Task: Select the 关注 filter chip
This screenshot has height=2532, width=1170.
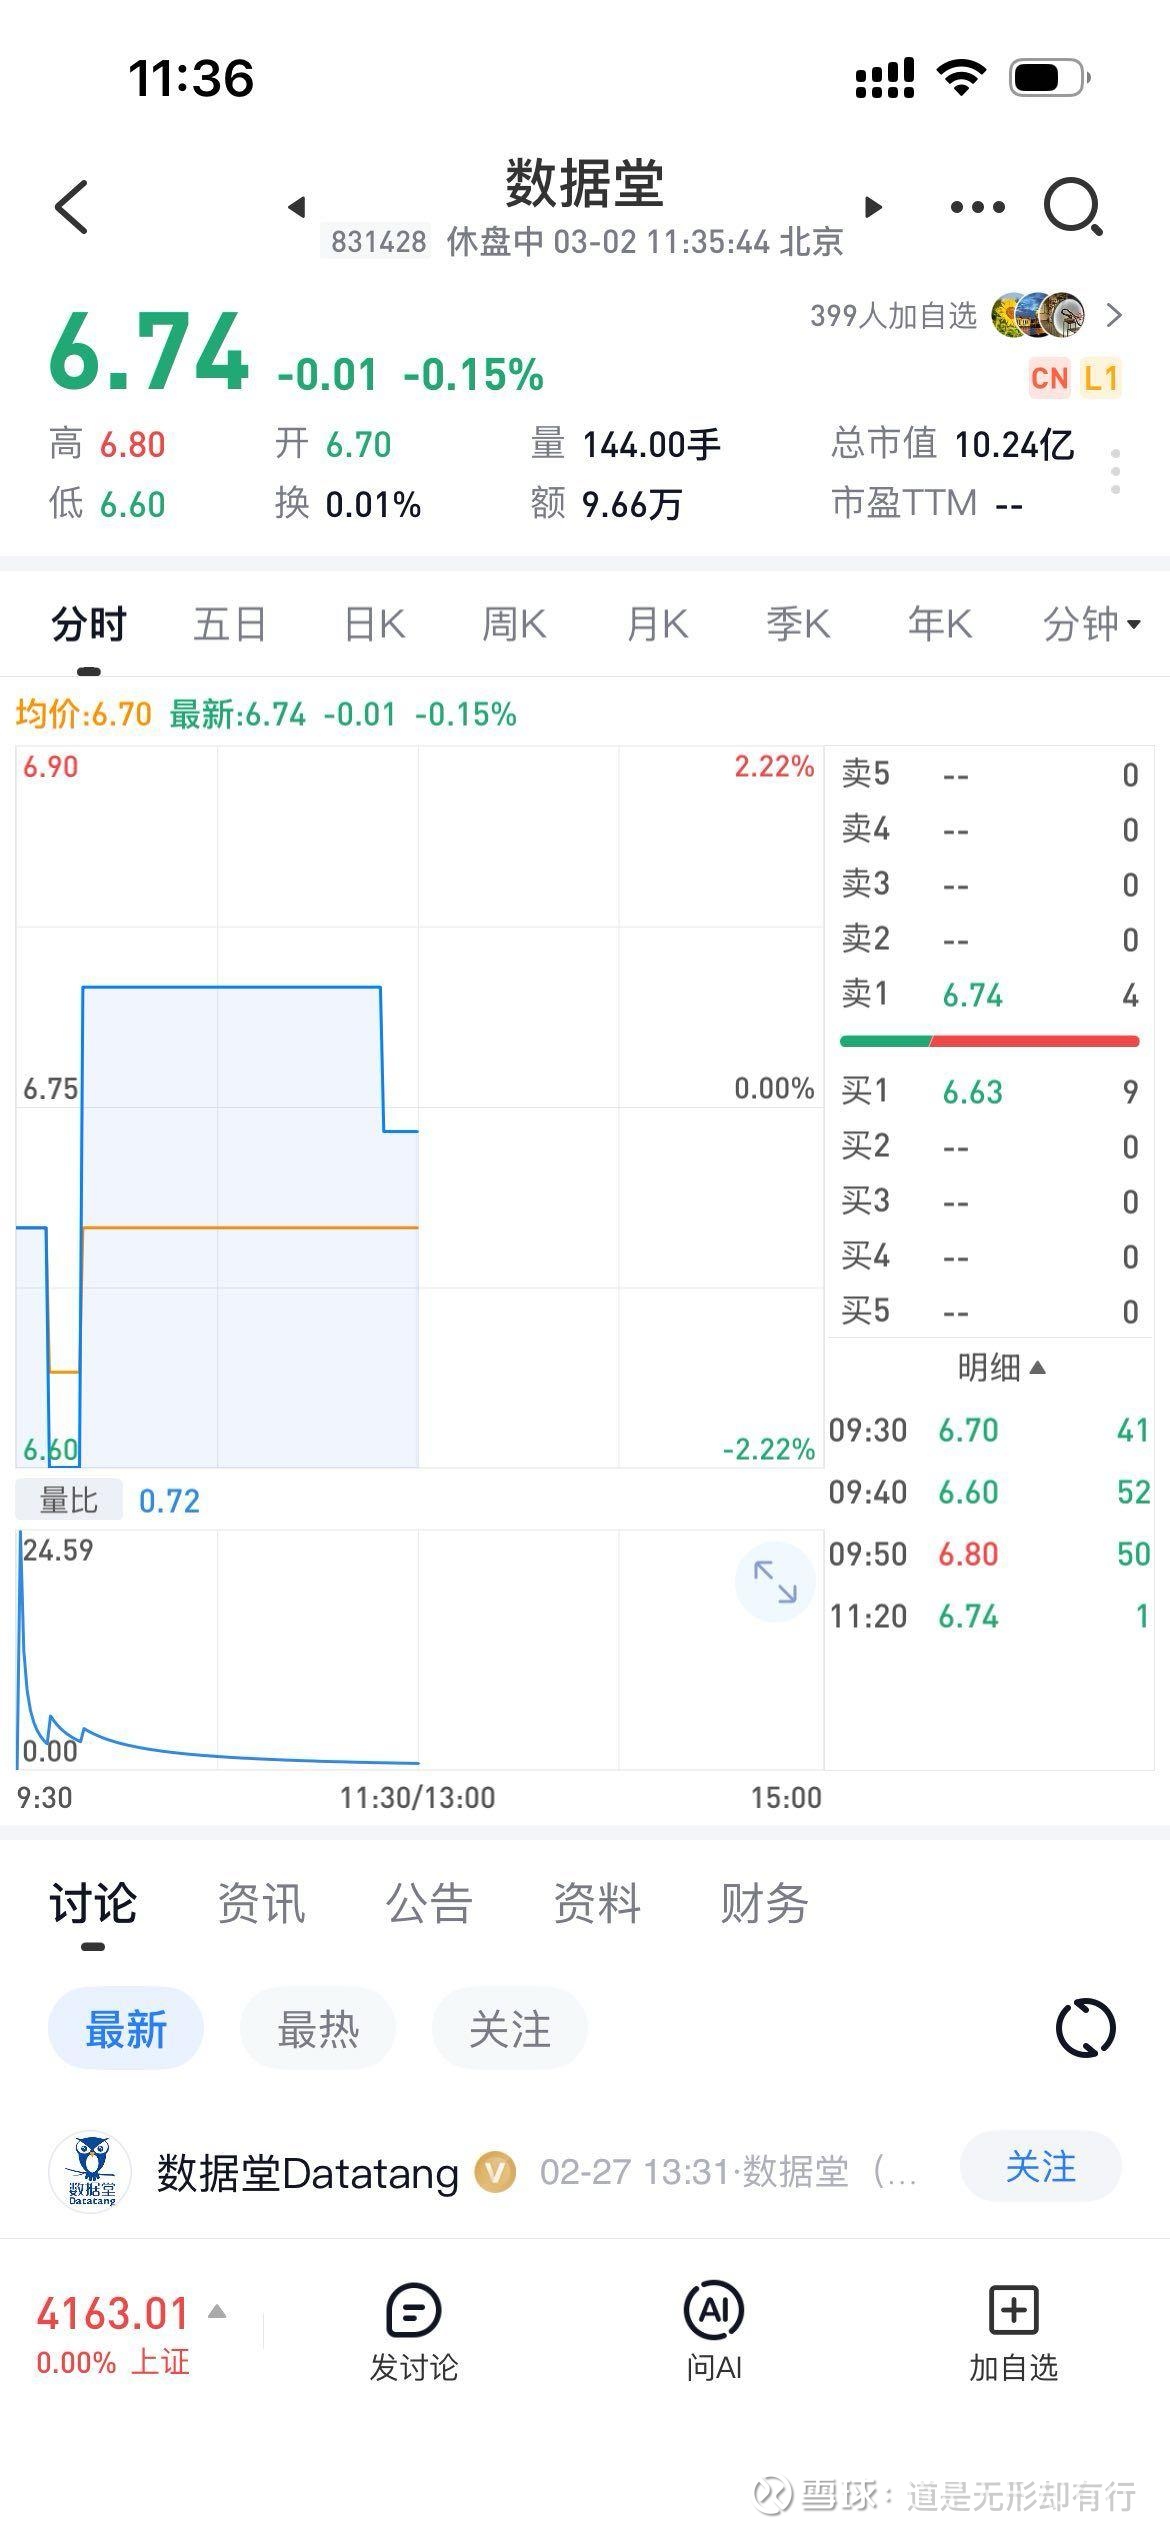Action: [x=510, y=2029]
